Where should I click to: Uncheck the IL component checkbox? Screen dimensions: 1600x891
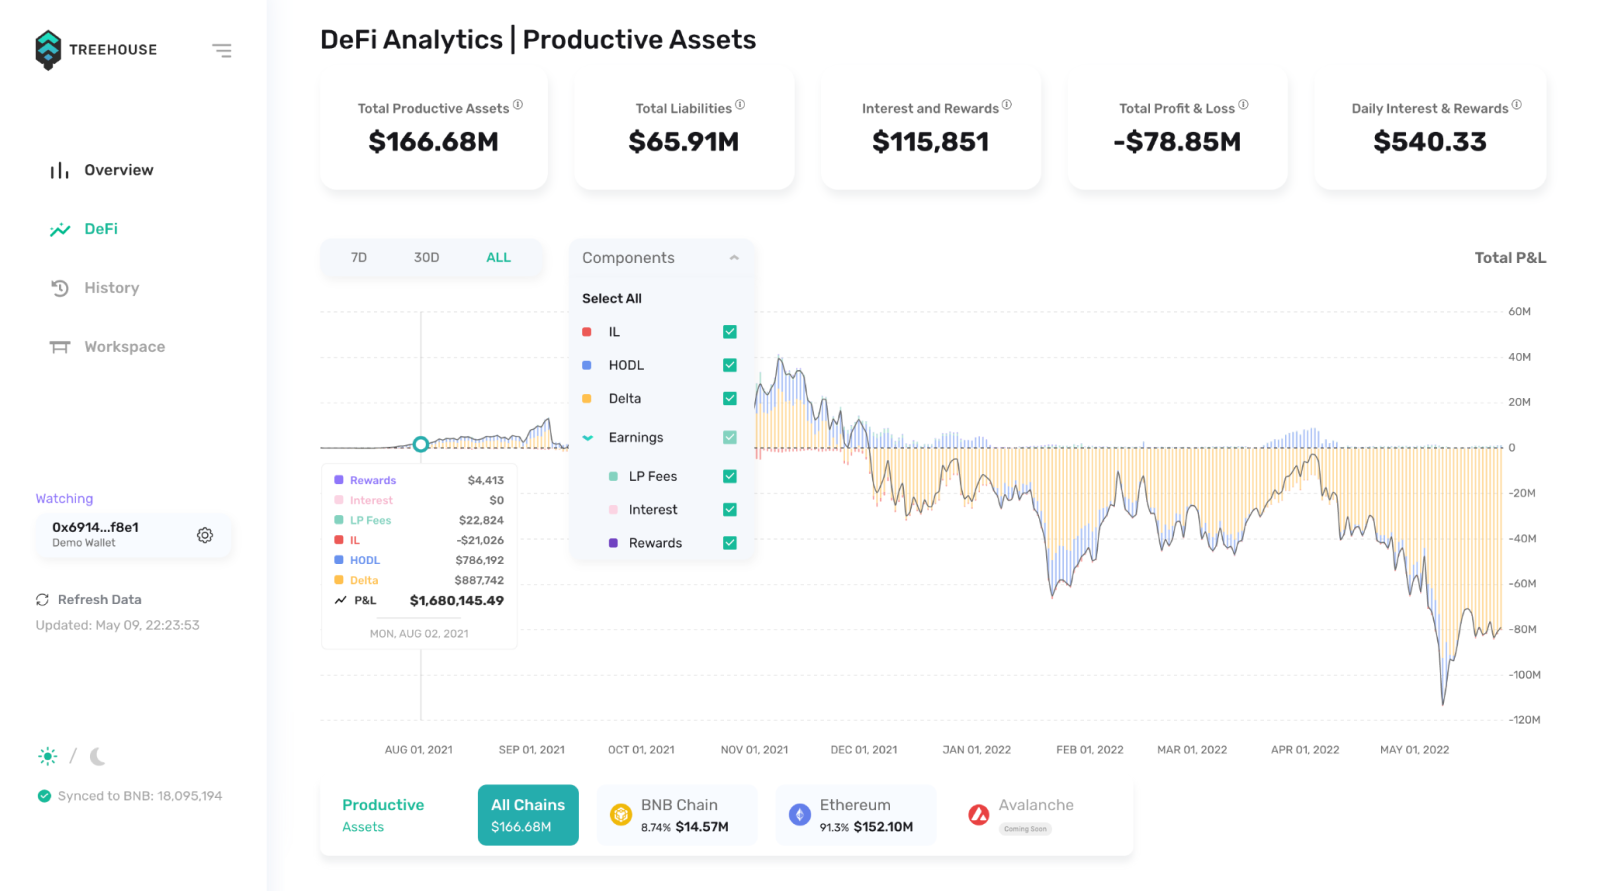(x=730, y=332)
